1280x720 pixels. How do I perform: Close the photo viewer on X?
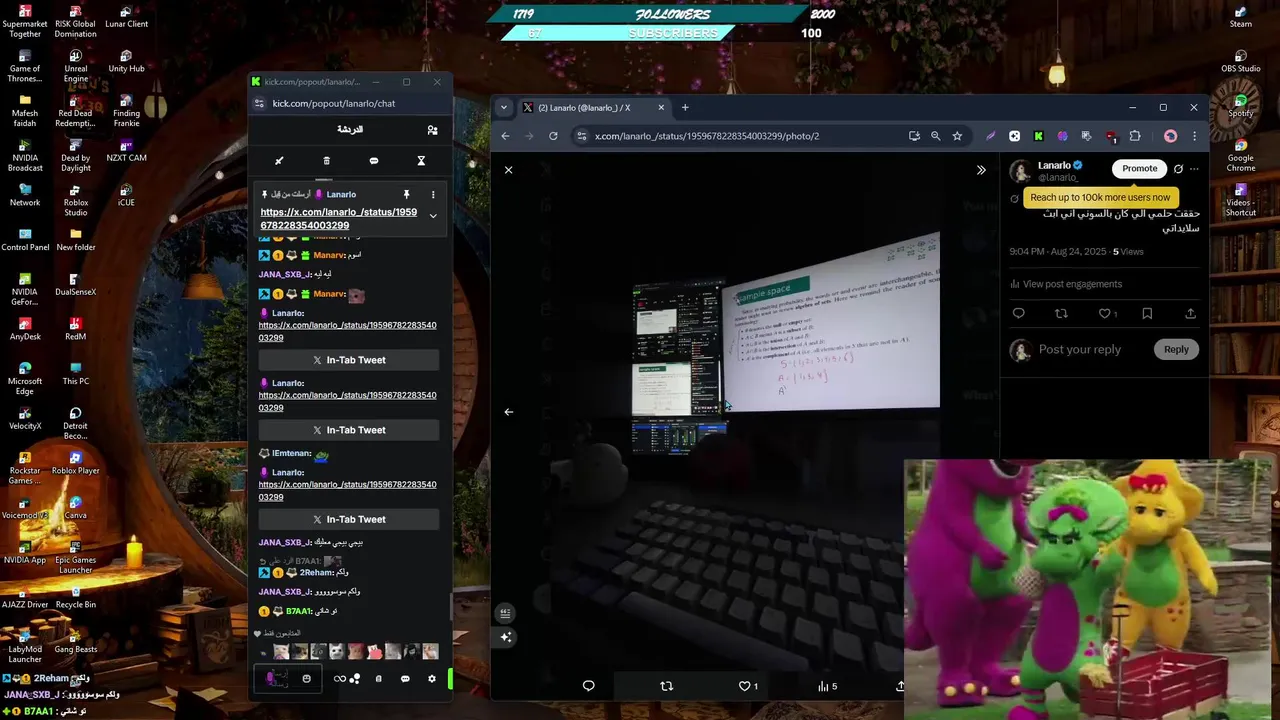pyautogui.click(x=508, y=170)
